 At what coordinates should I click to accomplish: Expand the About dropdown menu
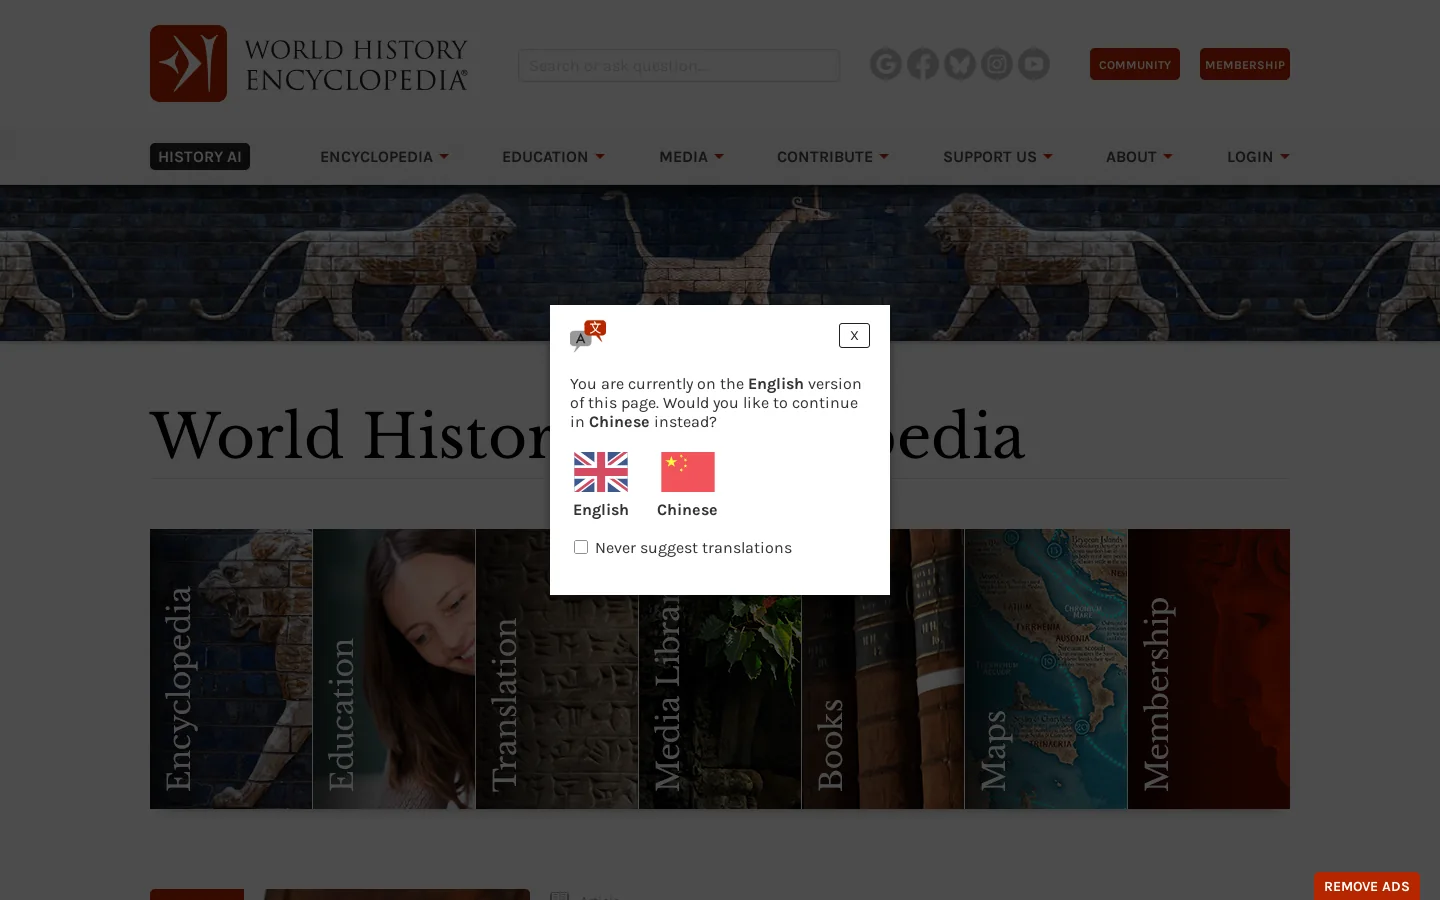tap(1139, 157)
